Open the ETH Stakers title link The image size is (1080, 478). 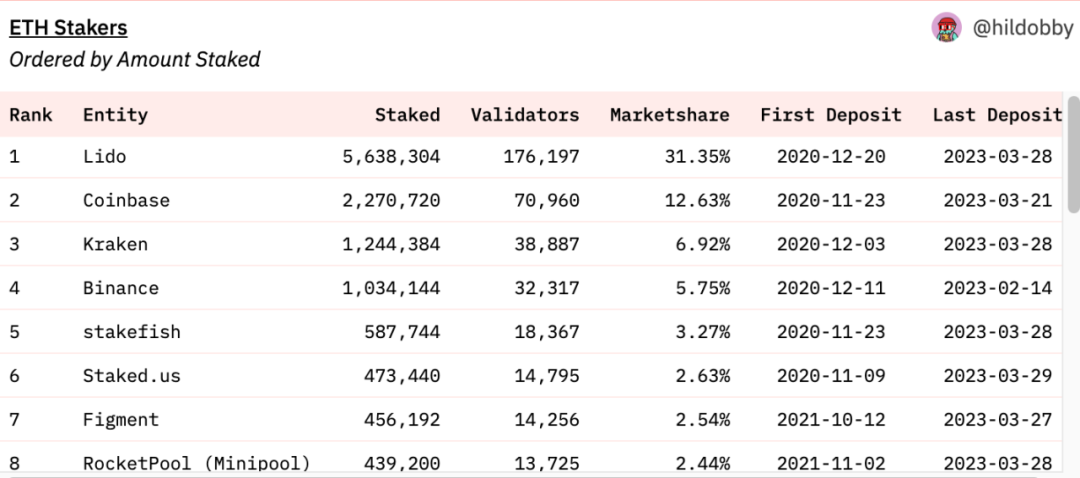pos(68,28)
